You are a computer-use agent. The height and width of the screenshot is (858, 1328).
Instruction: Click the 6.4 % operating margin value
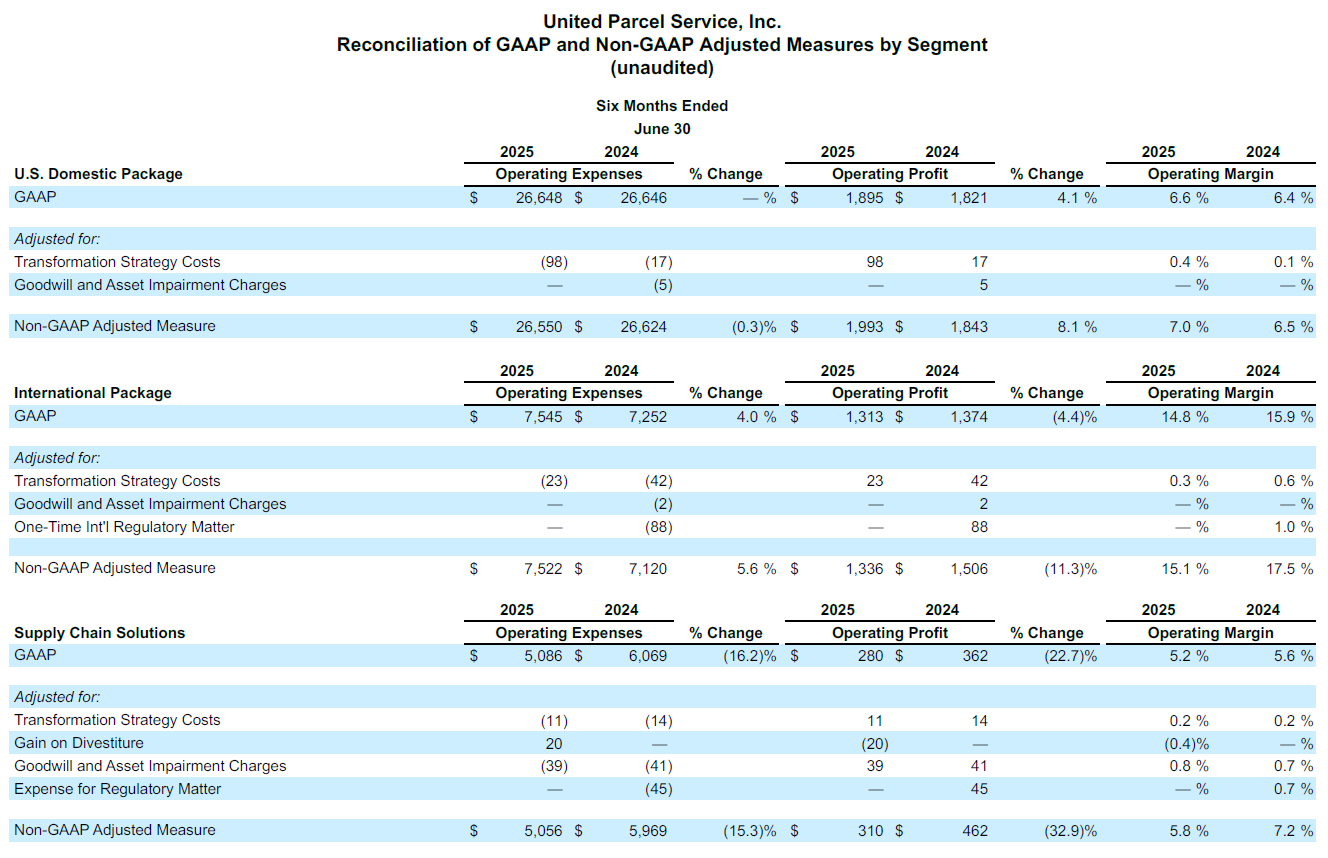click(x=1293, y=198)
